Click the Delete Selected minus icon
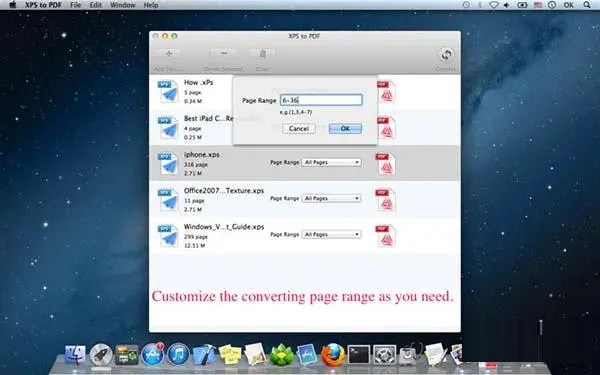The image size is (600, 375). pyautogui.click(x=224, y=53)
